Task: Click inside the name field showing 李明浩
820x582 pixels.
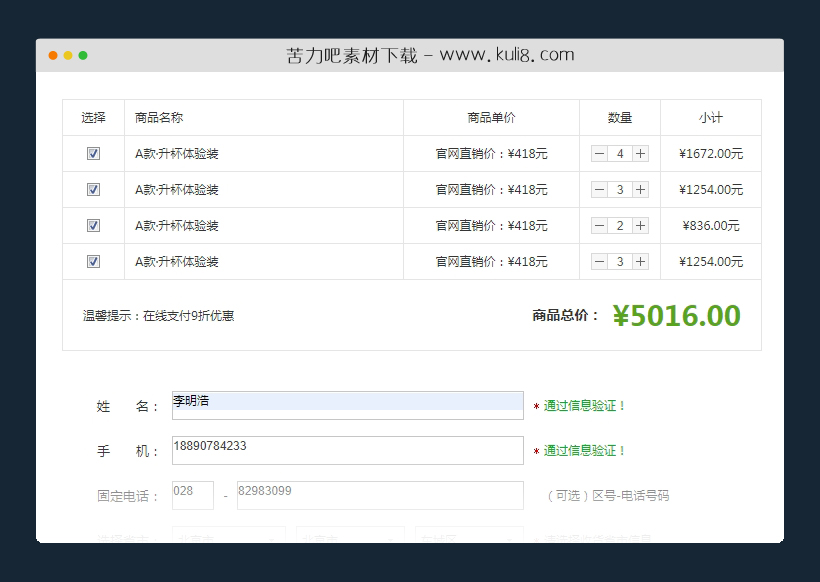Action: tap(347, 404)
